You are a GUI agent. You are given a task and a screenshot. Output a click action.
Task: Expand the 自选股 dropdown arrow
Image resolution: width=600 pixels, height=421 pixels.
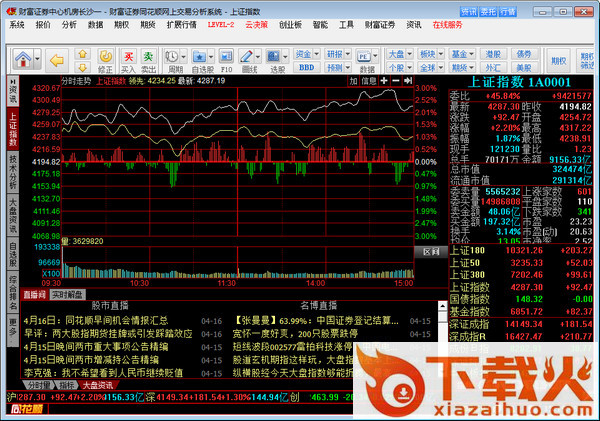[x=211, y=57]
